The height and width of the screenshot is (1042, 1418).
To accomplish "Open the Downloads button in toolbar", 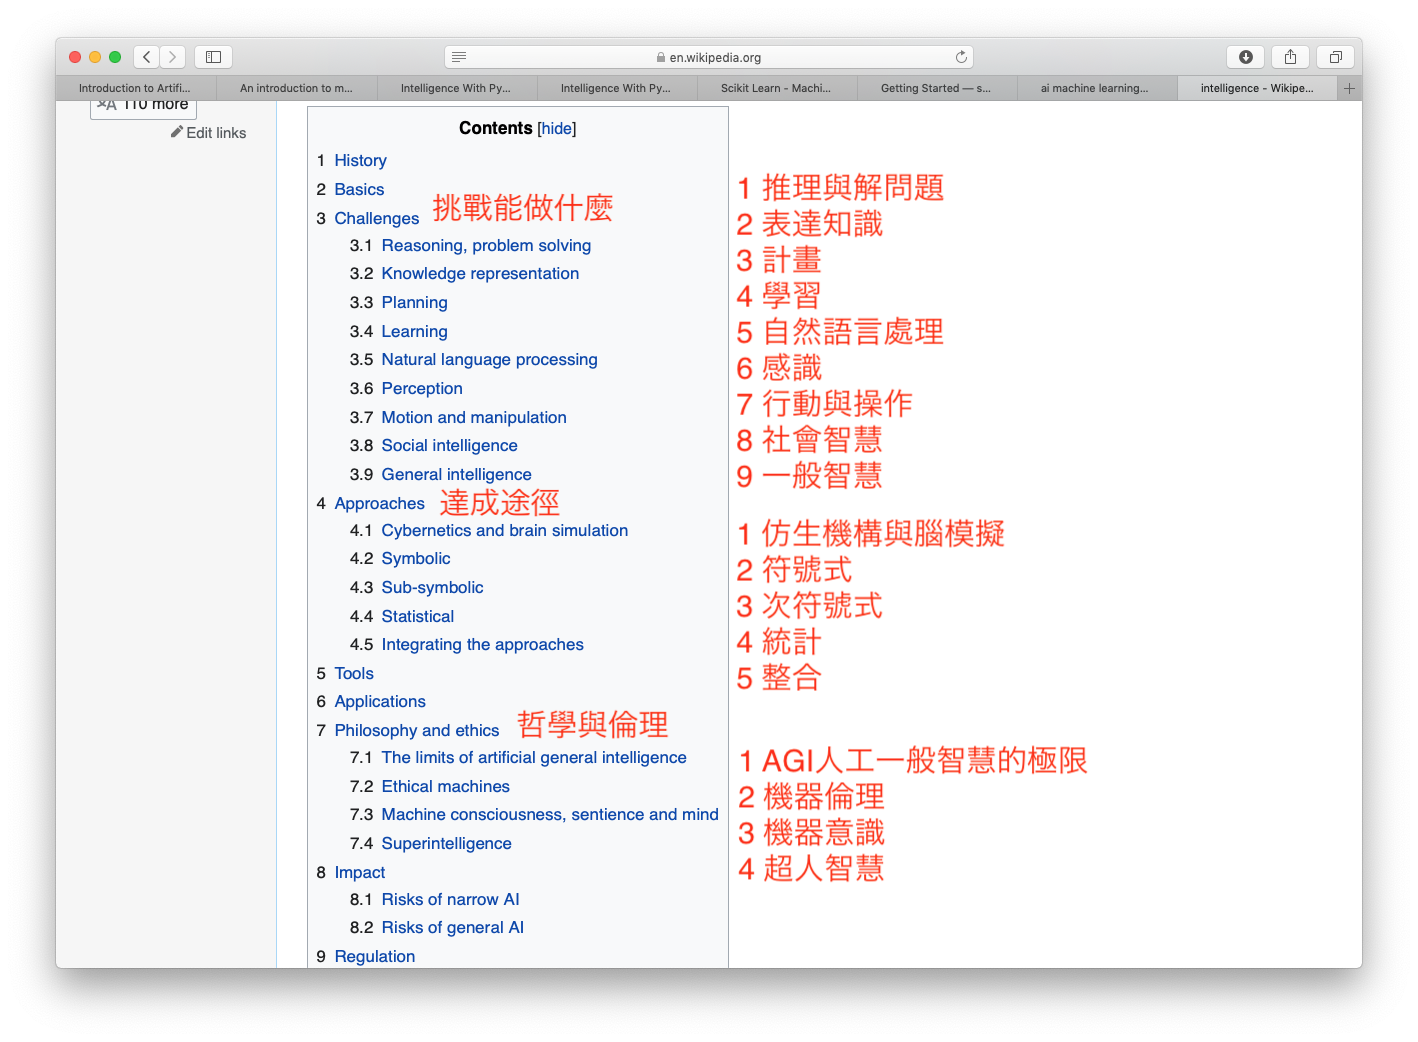I will 1245,57.
